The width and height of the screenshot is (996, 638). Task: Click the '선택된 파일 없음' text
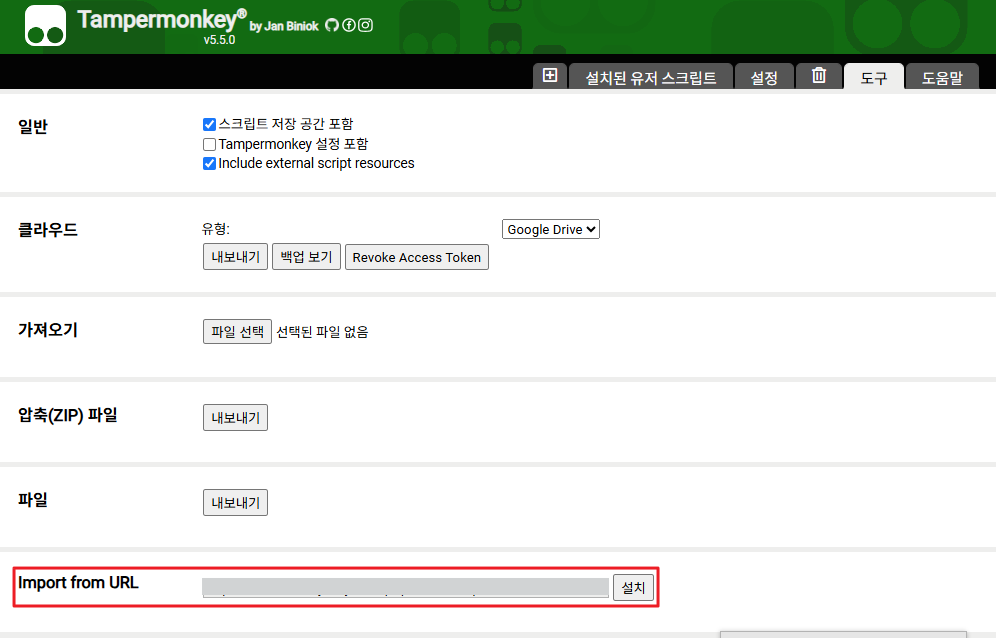tap(322, 332)
